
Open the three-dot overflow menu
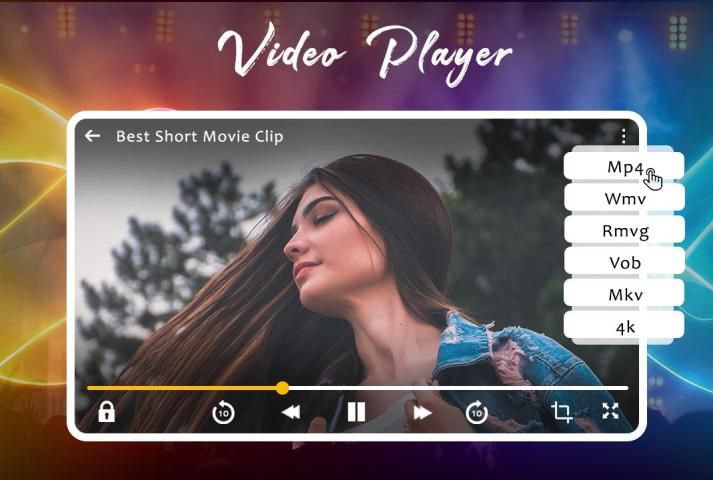click(x=623, y=136)
